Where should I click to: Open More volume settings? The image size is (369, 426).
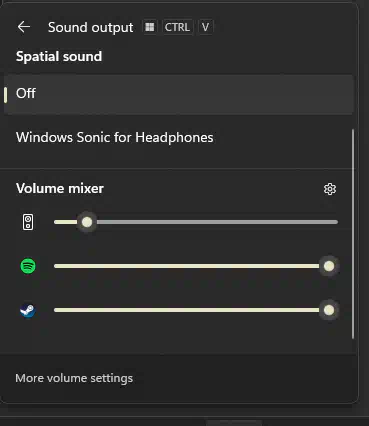[74, 378]
